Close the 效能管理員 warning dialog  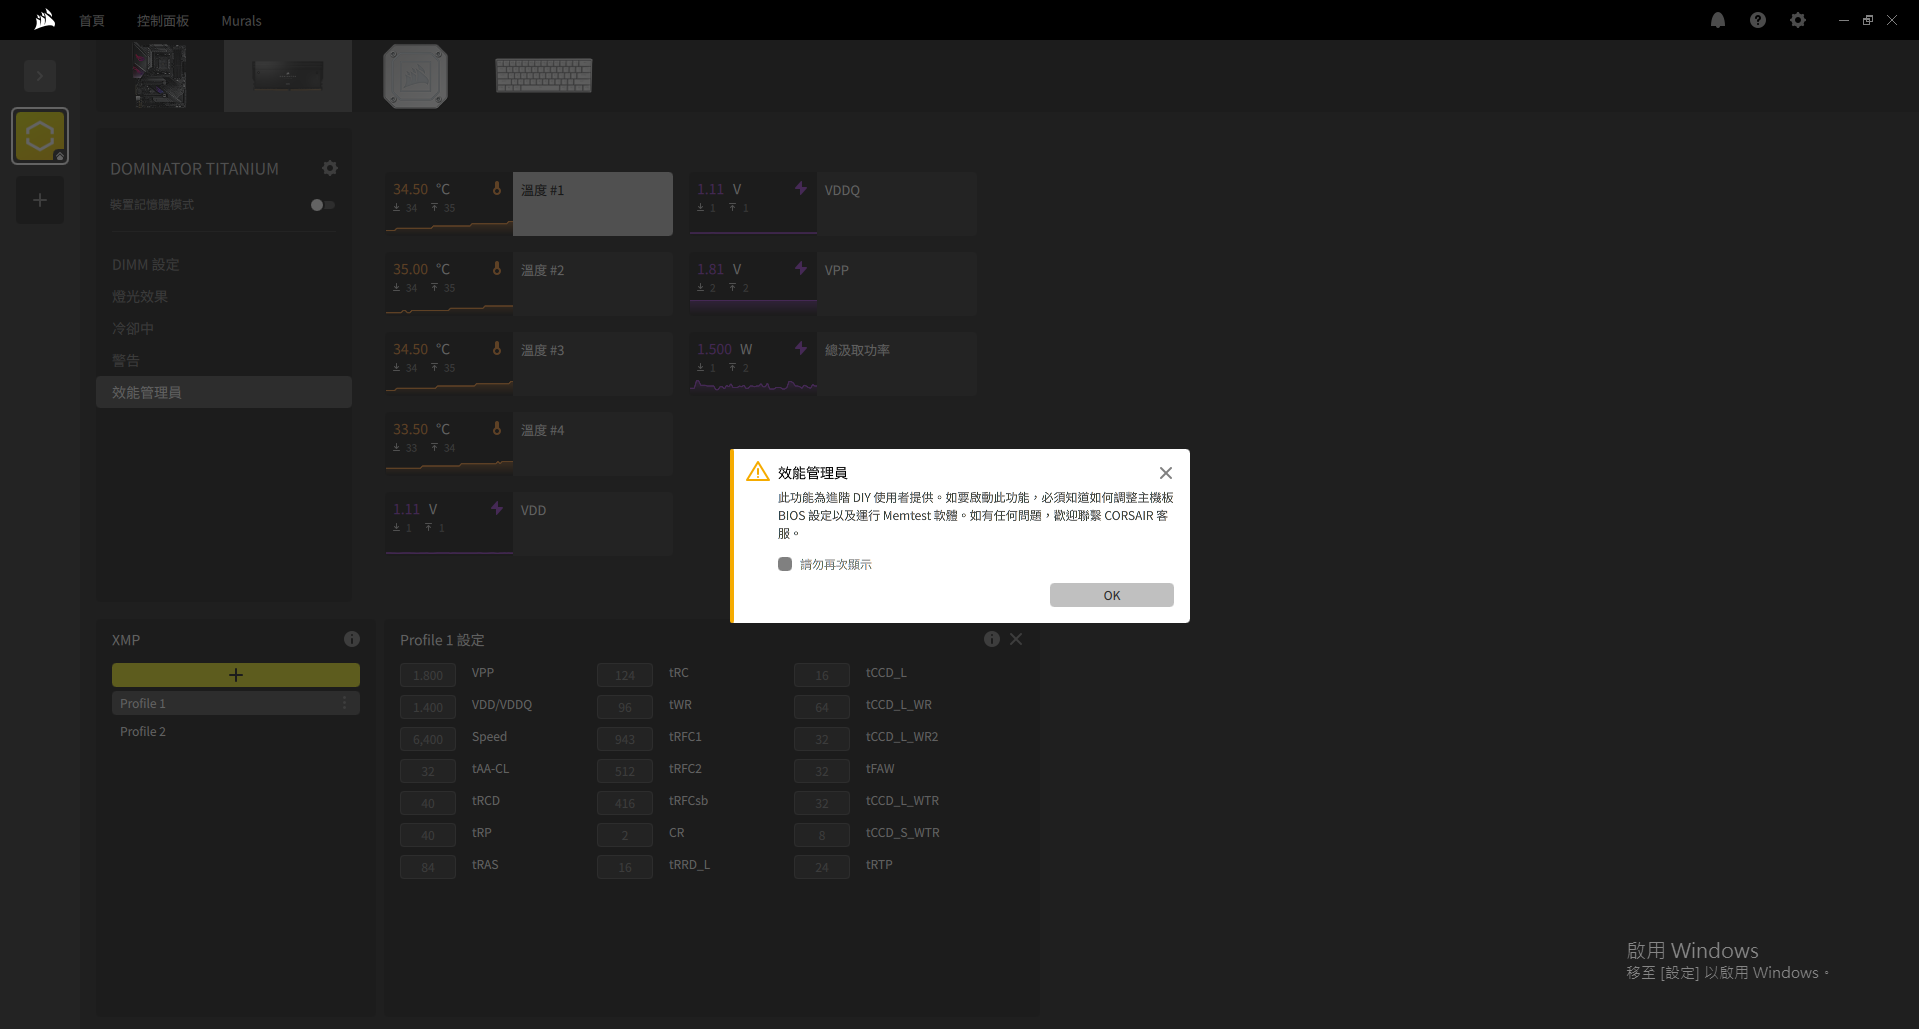coord(1166,473)
